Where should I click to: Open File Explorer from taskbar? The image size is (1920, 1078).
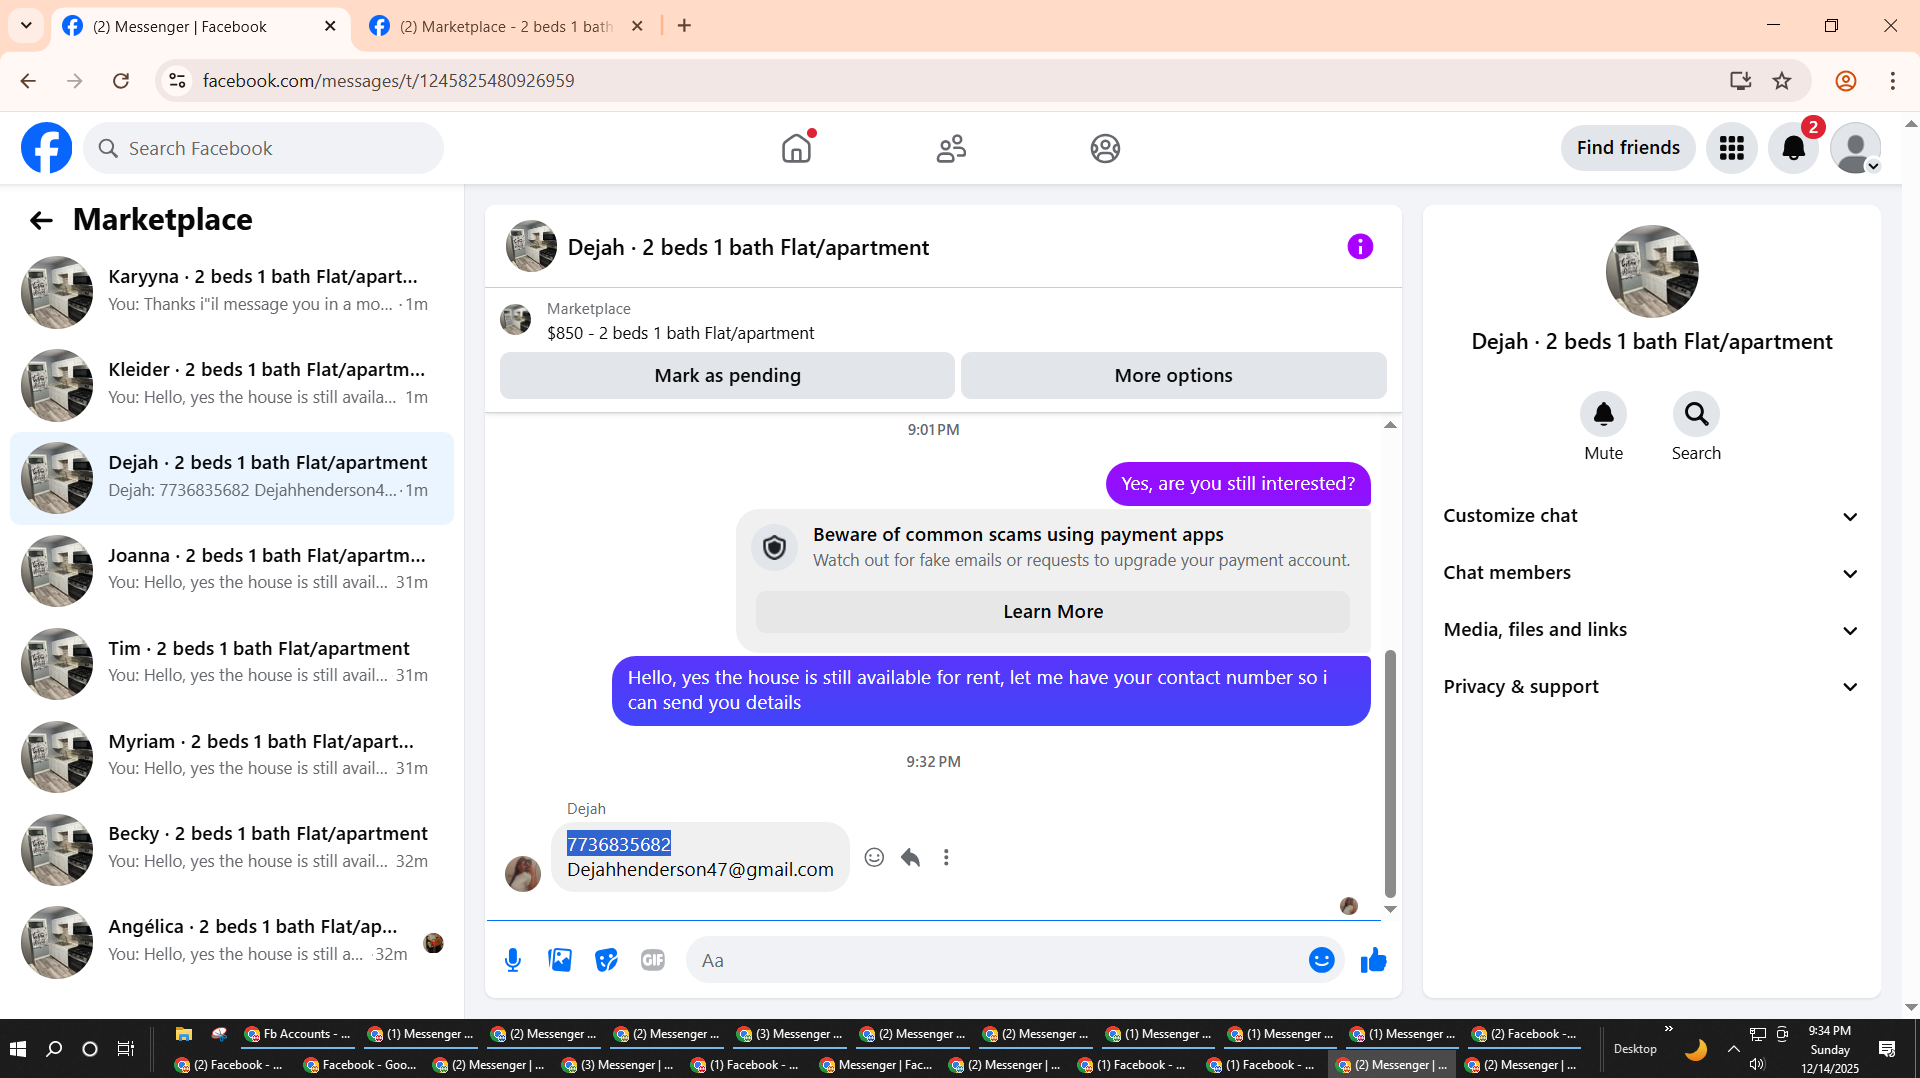coord(183,1034)
